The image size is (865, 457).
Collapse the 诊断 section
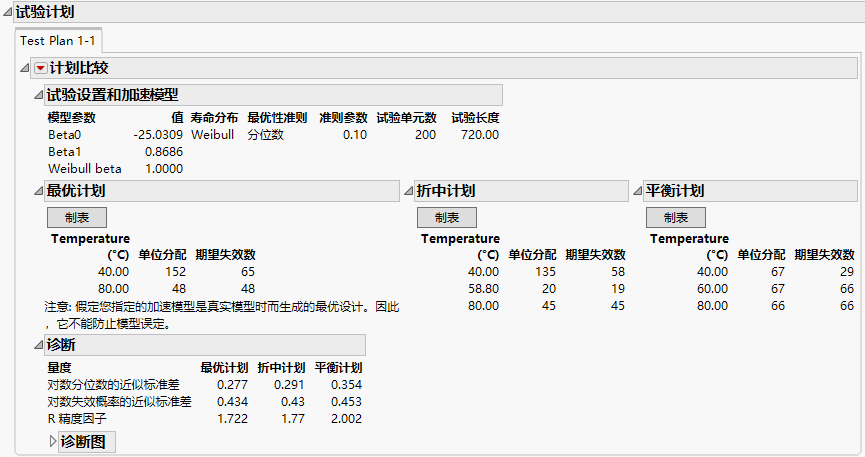click(x=38, y=345)
